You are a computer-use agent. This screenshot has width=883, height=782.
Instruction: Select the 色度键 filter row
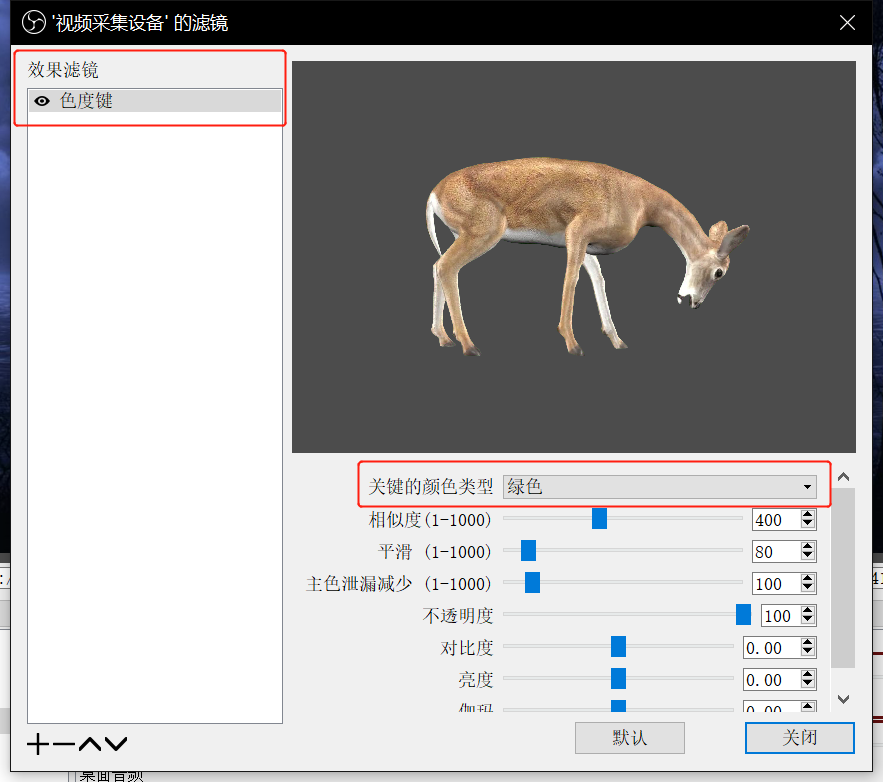coord(155,101)
